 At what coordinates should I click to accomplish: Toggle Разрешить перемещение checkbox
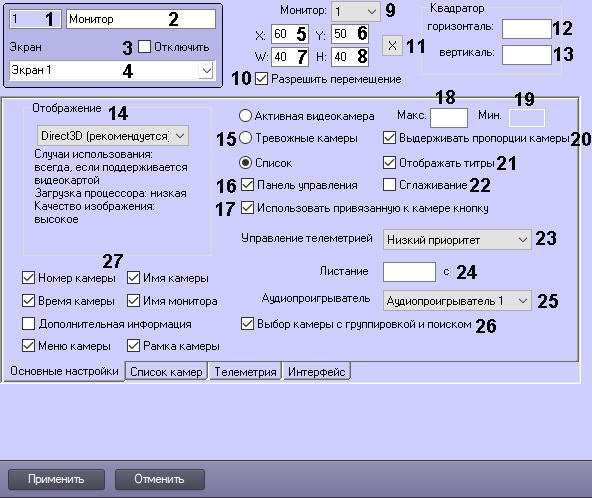coord(261,79)
